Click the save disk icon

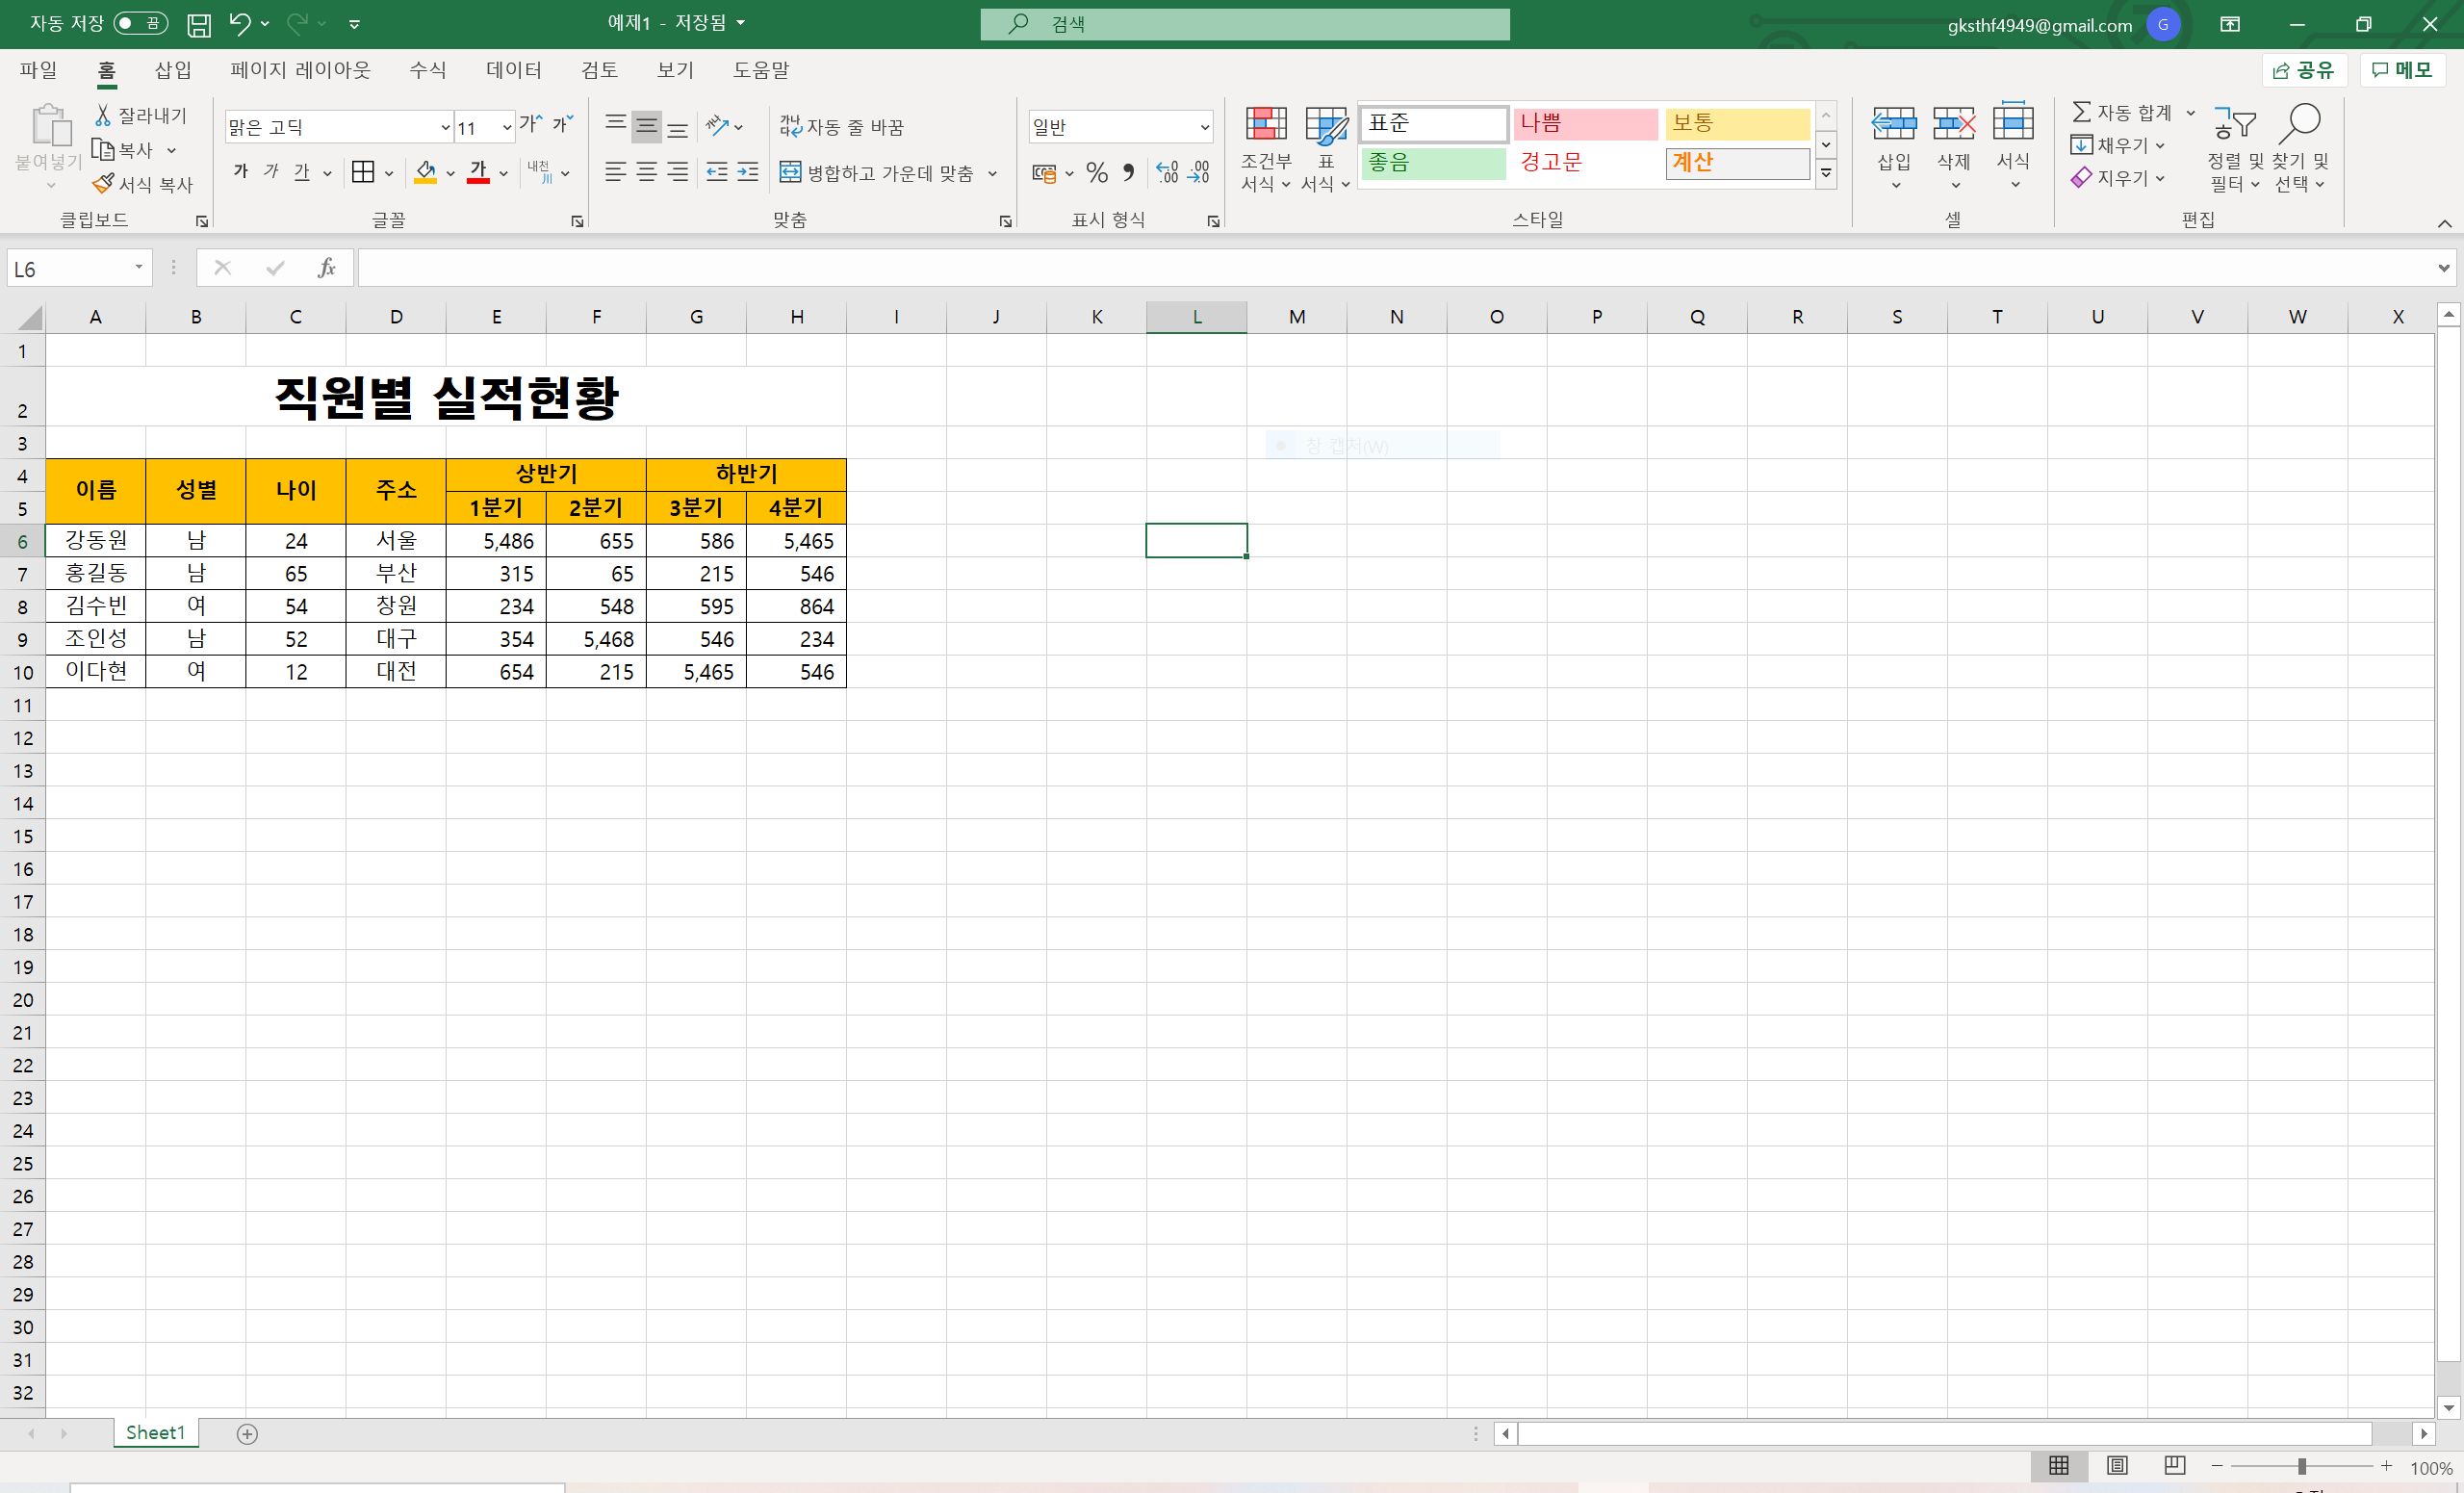(199, 24)
